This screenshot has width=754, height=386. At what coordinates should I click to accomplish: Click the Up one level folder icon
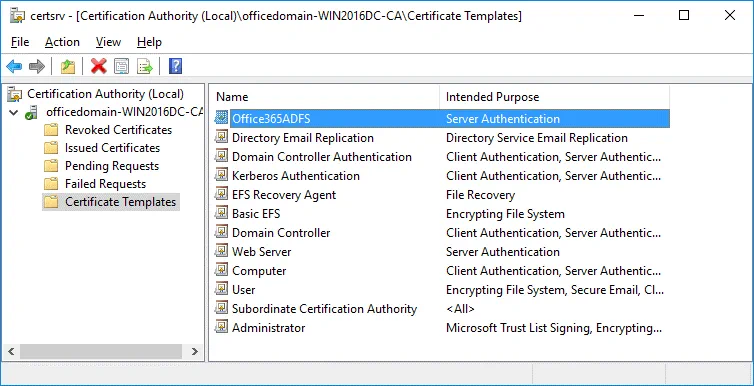point(68,66)
